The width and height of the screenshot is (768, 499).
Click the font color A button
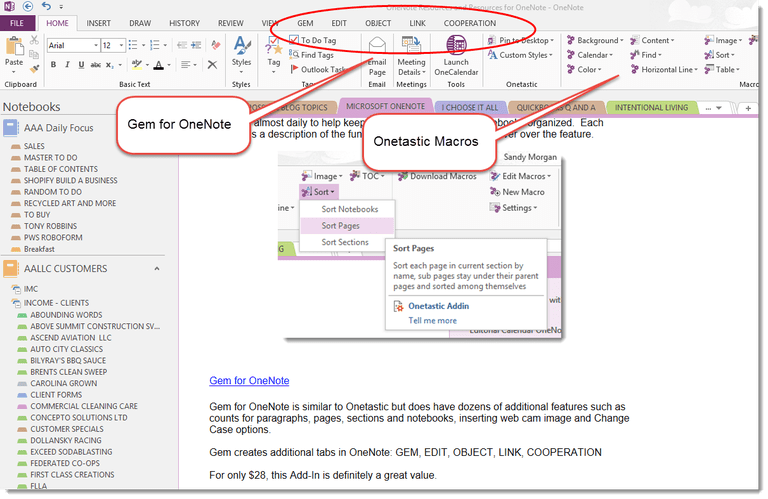coord(159,64)
